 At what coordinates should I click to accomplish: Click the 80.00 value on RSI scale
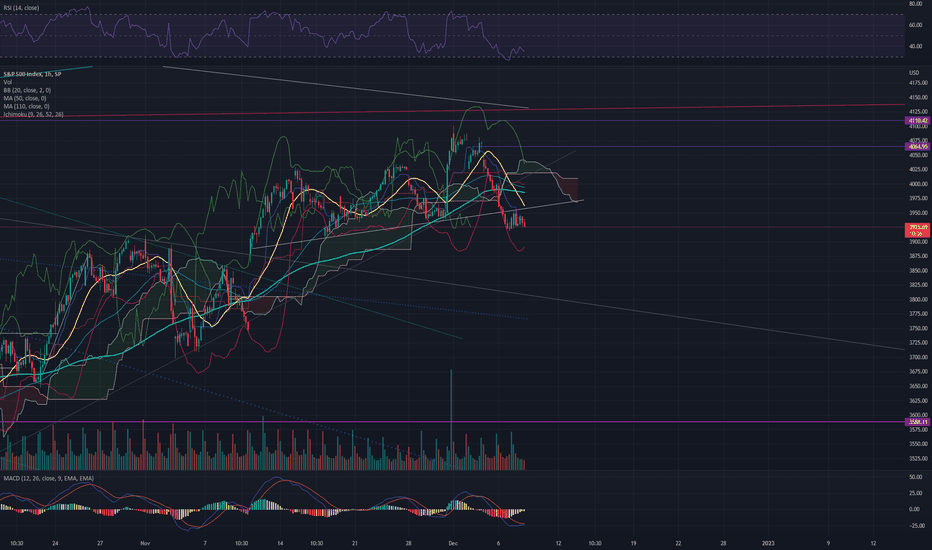point(915,4)
